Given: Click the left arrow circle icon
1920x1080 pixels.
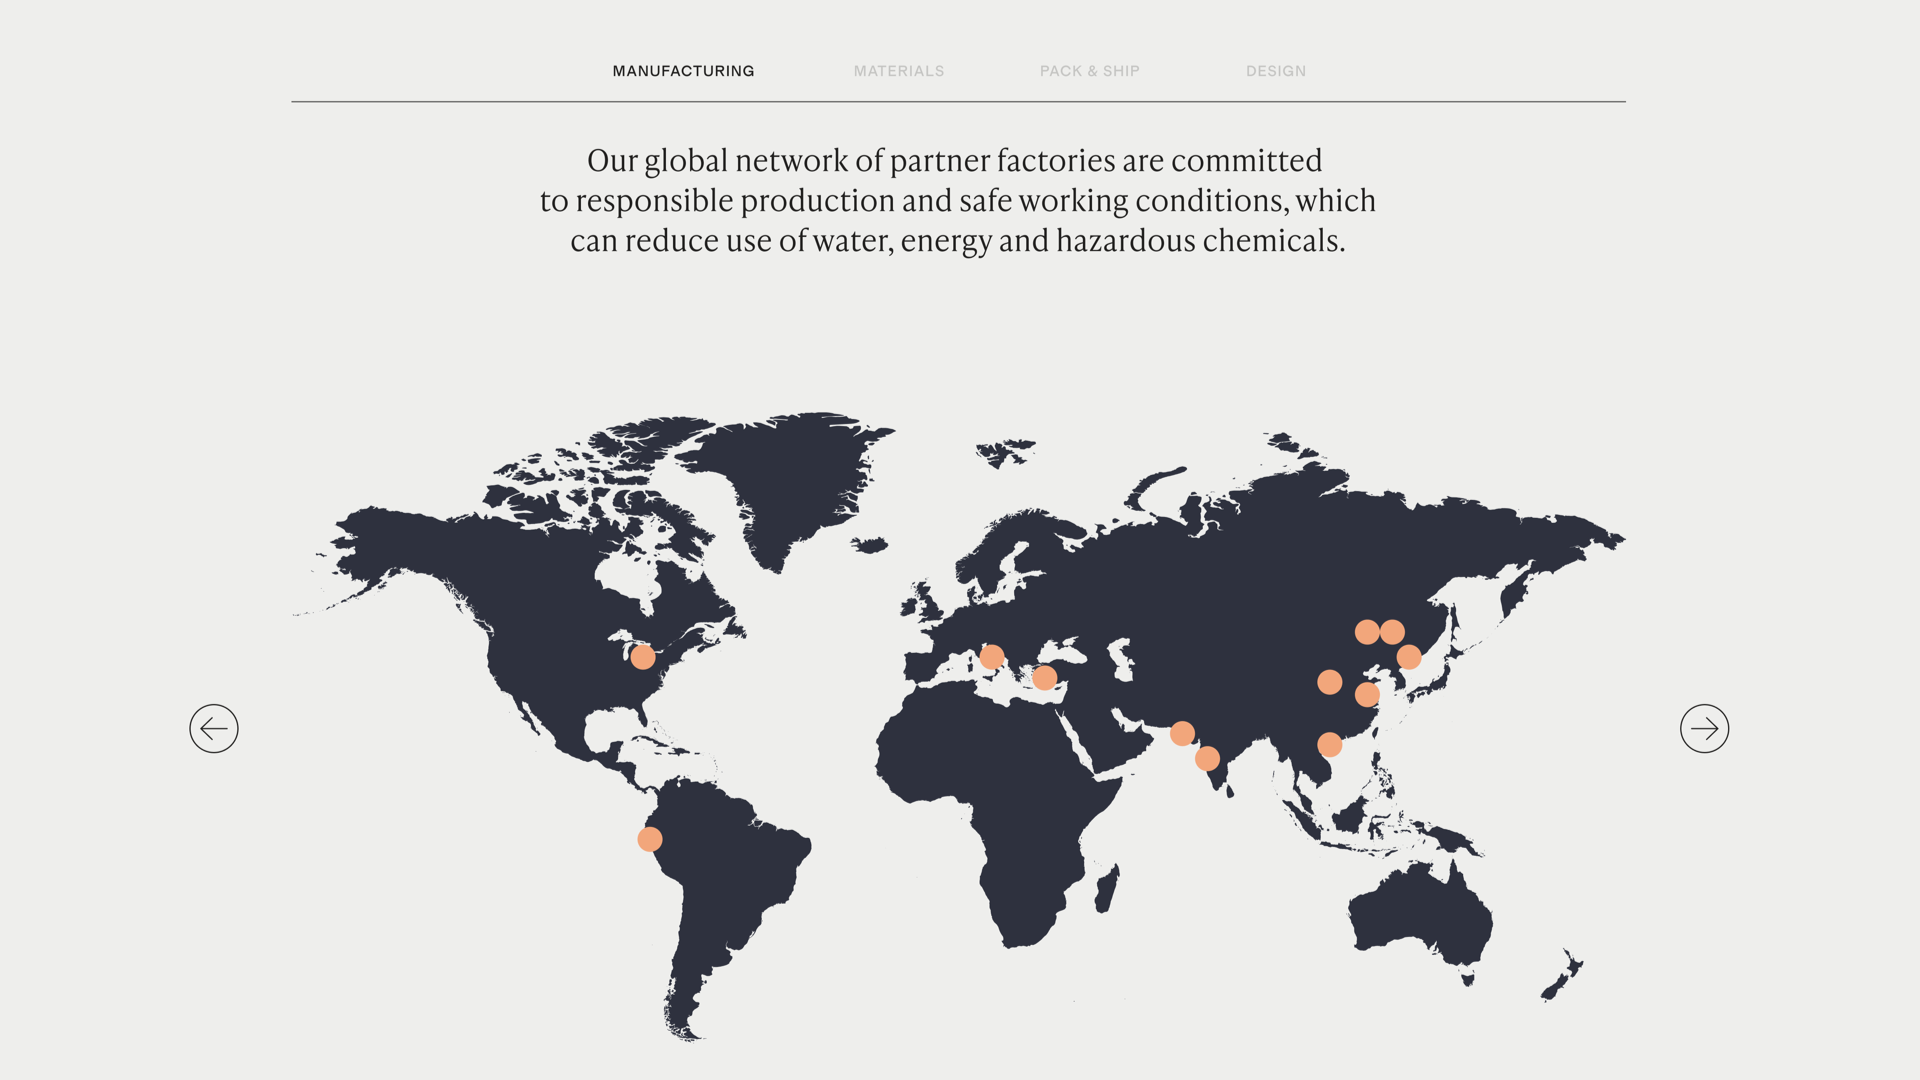Looking at the screenshot, I should click(214, 728).
